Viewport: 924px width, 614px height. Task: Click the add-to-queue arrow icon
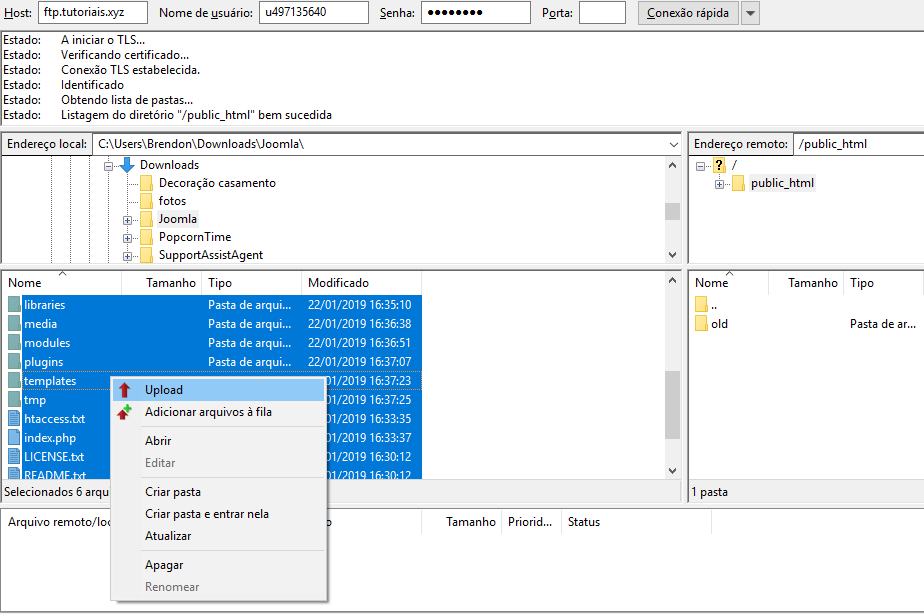click(124, 412)
